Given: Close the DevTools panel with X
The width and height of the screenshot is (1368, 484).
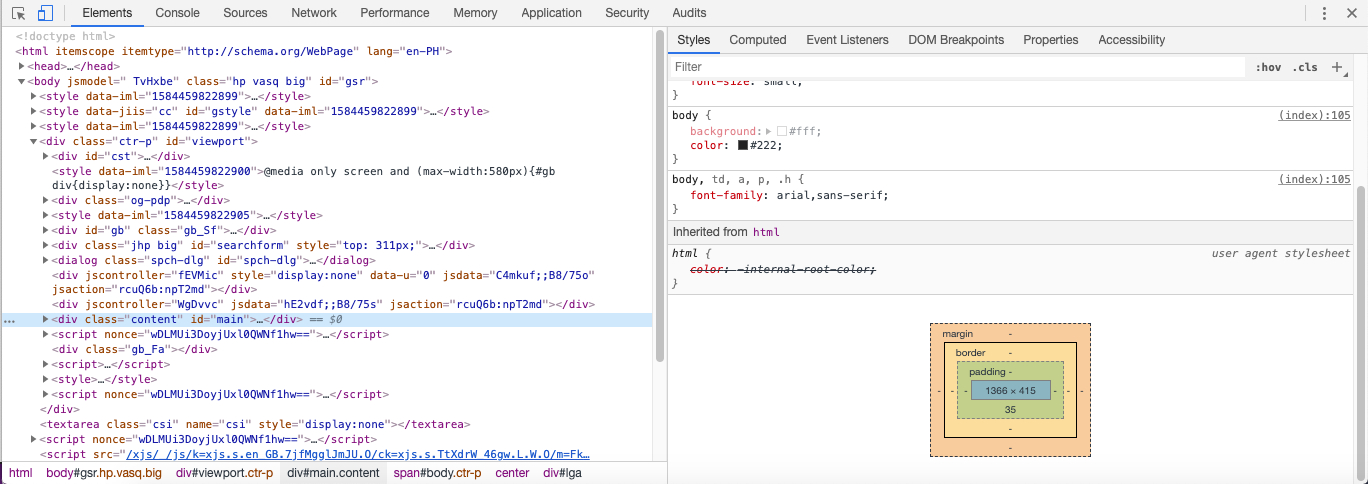Looking at the screenshot, I should tap(1351, 13).
